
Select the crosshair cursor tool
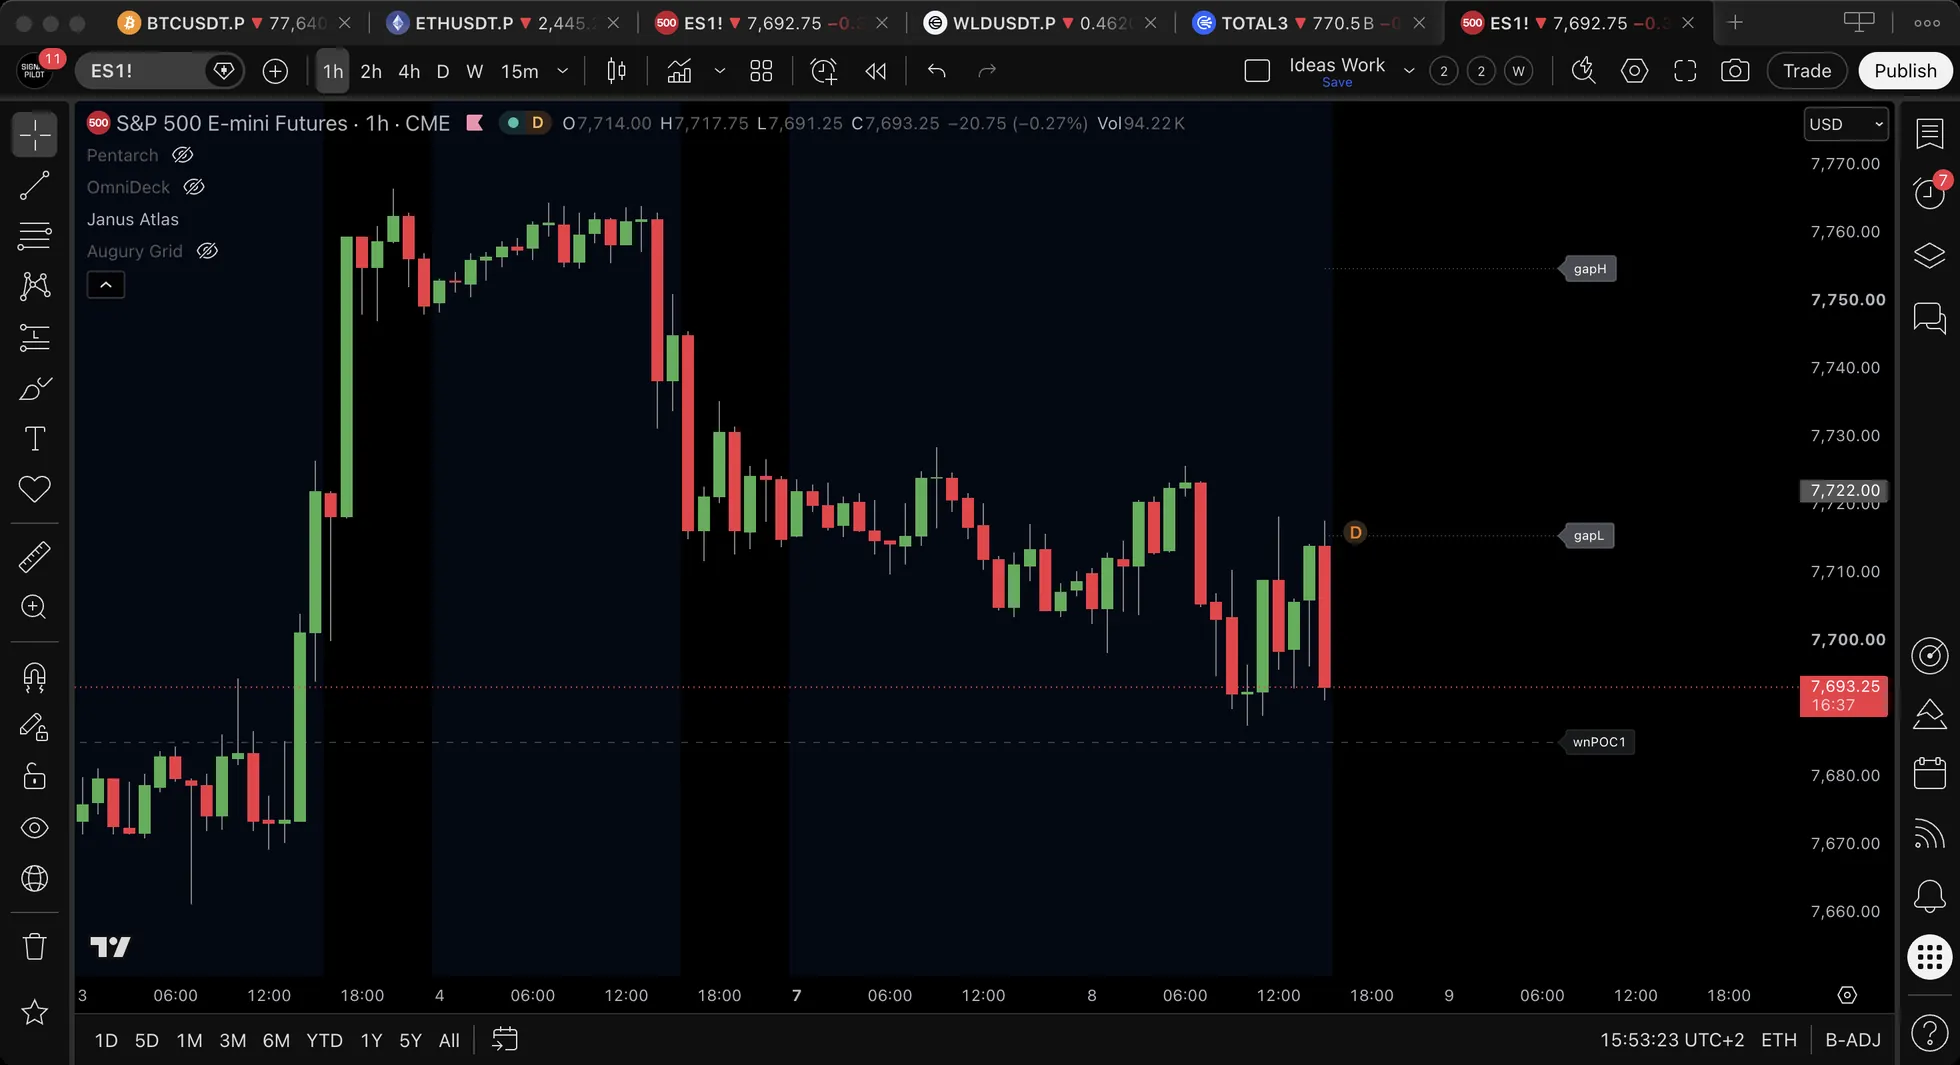click(34, 135)
